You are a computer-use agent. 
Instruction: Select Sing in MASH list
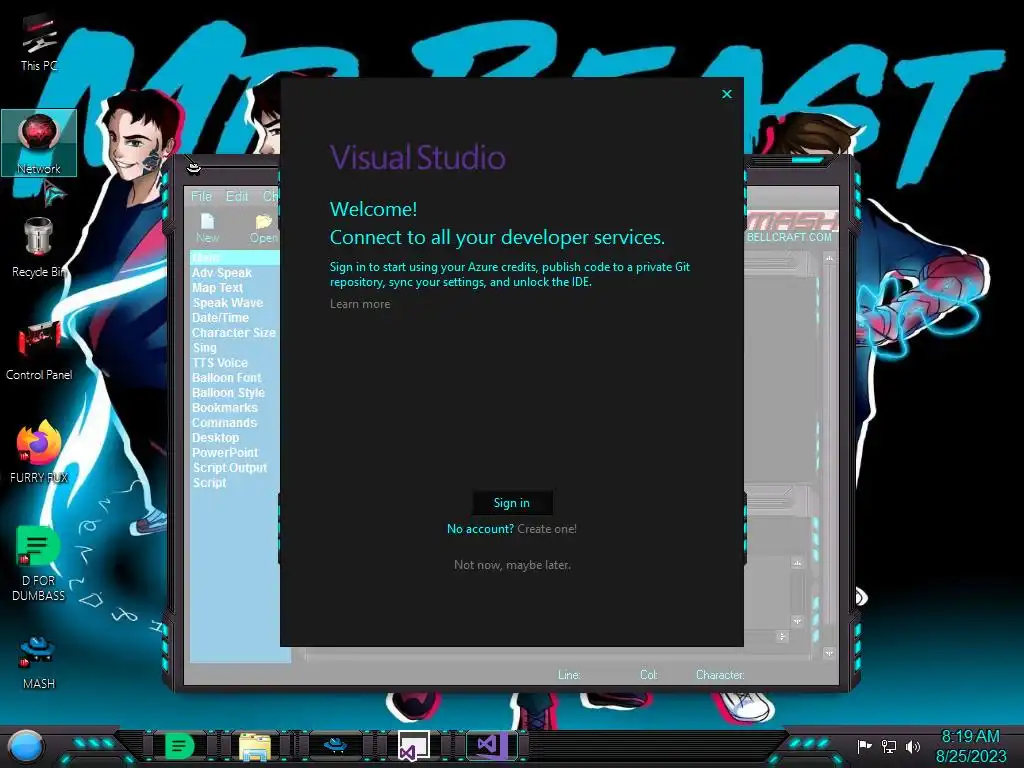coord(204,348)
